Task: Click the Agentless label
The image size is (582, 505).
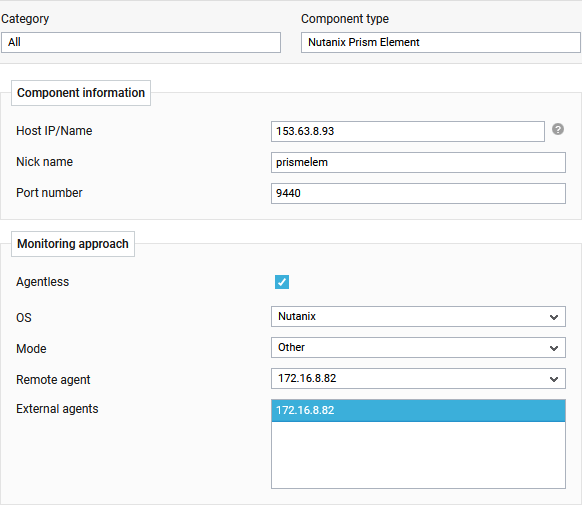Action: (43, 282)
